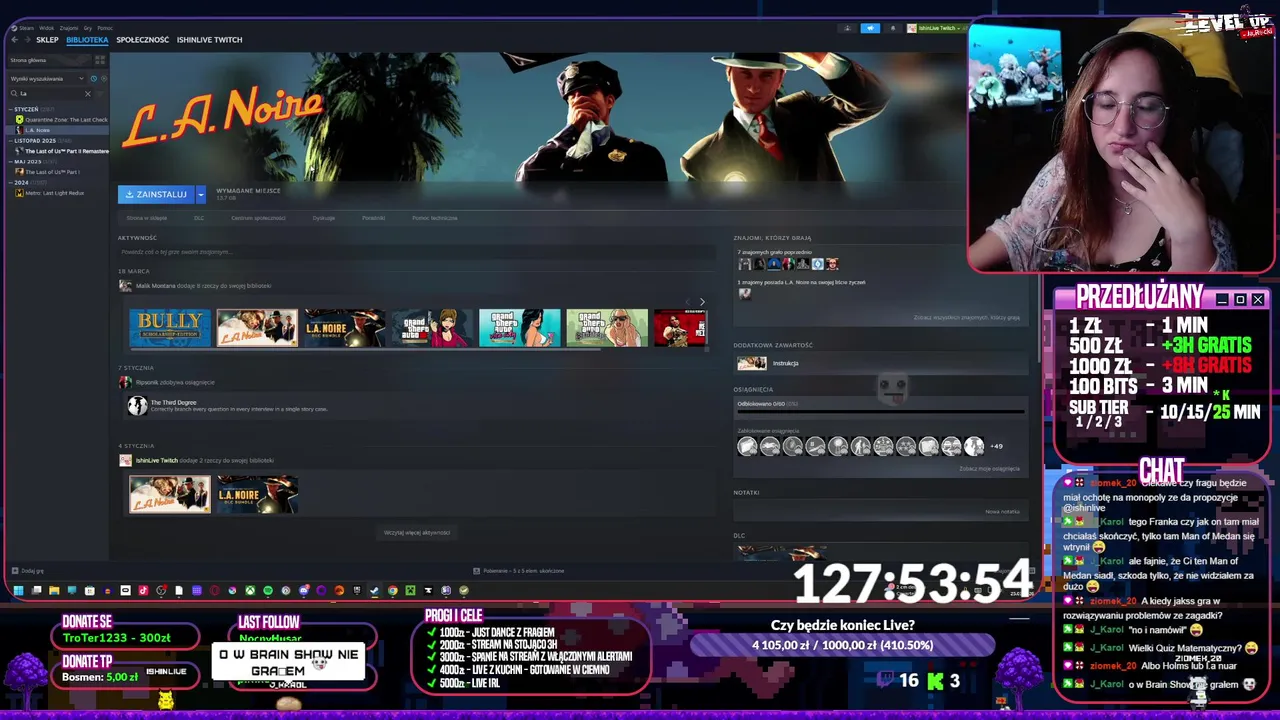Open Discord from the taskbar
The width and height of the screenshot is (1280, 720).
coord(304,590)
